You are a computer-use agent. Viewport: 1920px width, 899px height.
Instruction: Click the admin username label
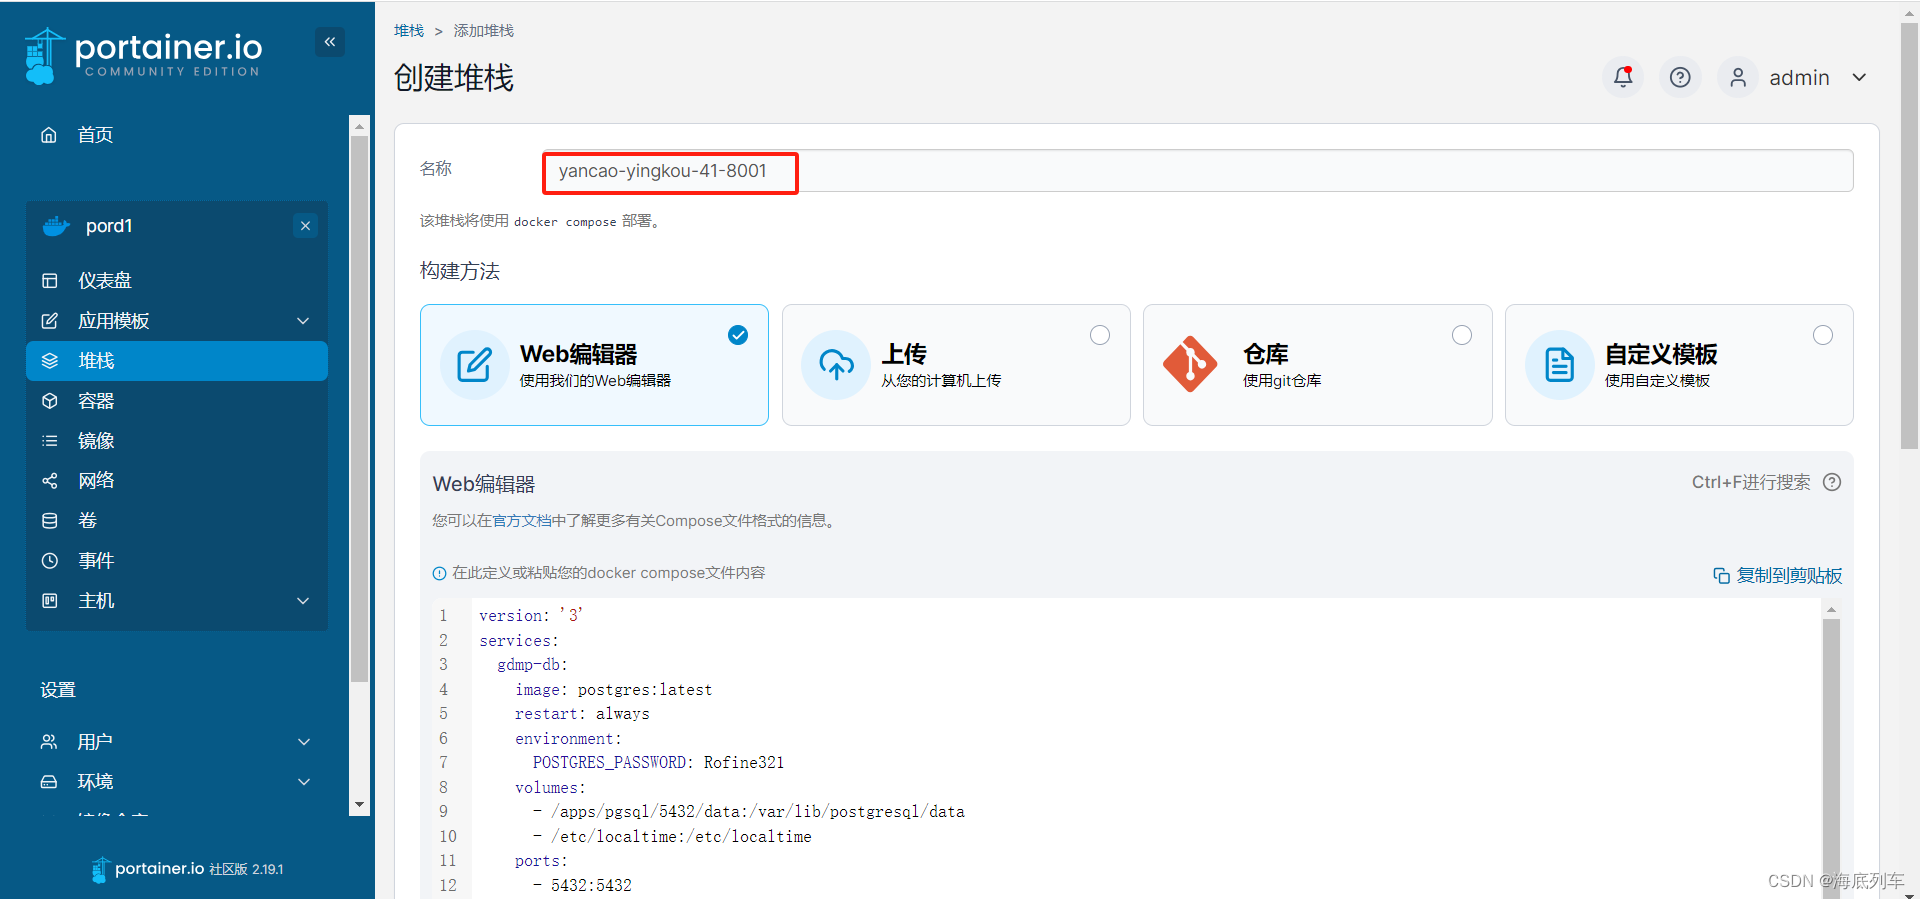1799,78
